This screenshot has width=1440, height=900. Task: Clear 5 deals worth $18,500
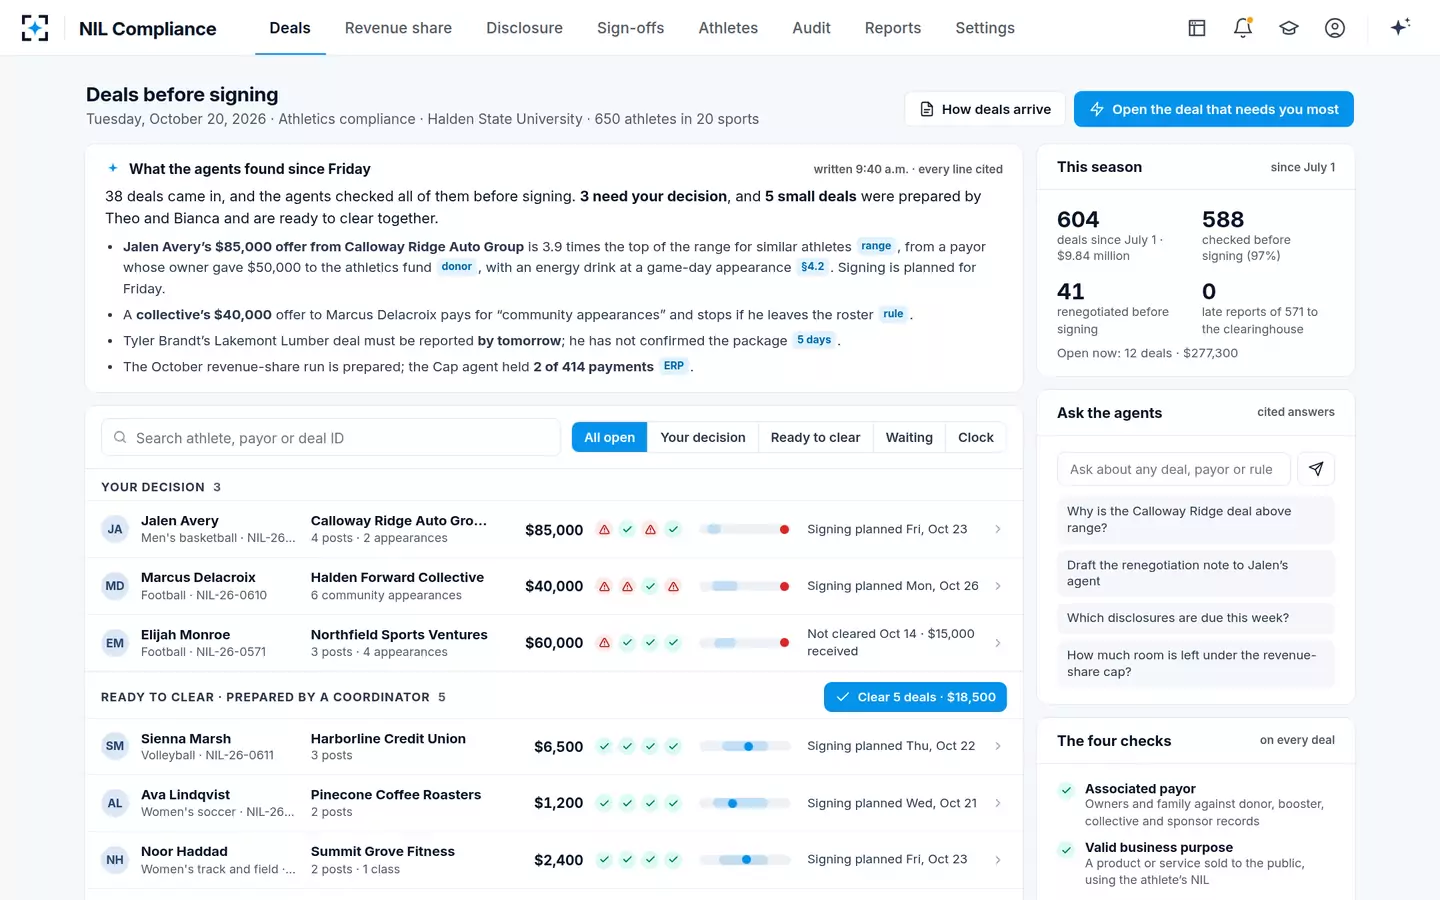coord(915,697)
